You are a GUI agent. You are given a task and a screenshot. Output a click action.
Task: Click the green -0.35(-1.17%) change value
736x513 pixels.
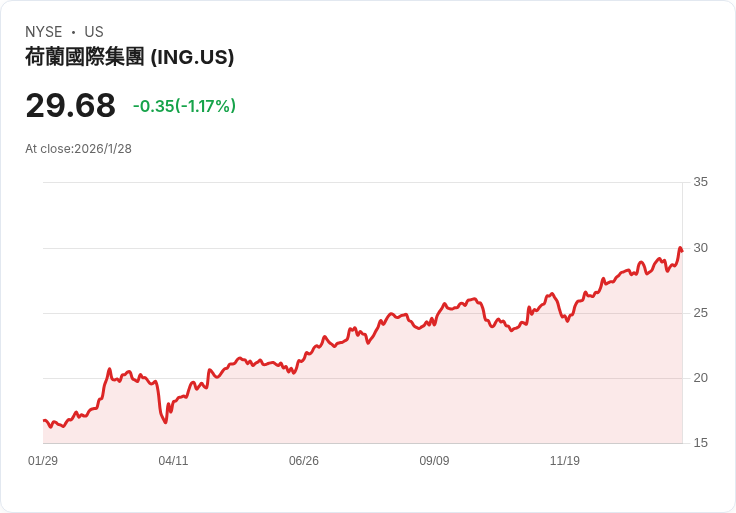coord(184,106)
